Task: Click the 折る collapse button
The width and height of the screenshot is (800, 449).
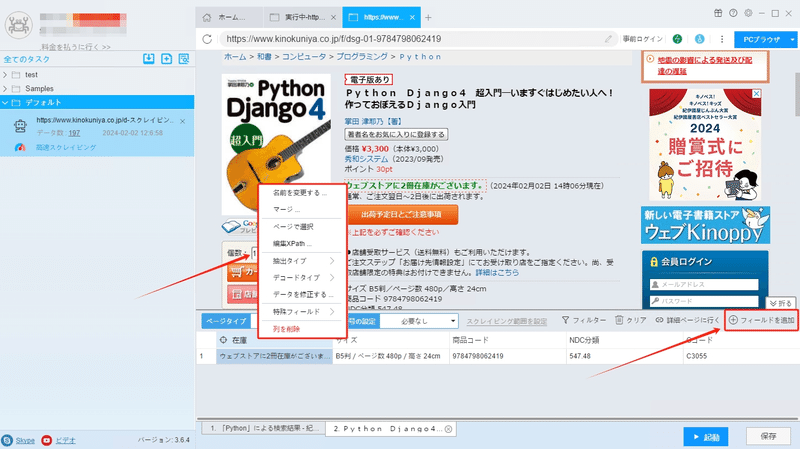Action: click(780, 303)
